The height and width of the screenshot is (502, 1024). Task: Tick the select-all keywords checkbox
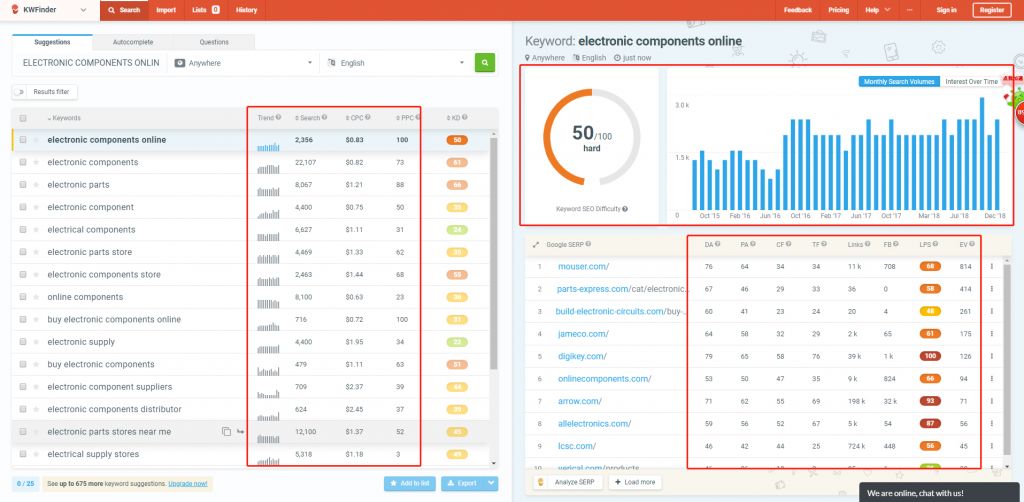click(x=23, y=118)
